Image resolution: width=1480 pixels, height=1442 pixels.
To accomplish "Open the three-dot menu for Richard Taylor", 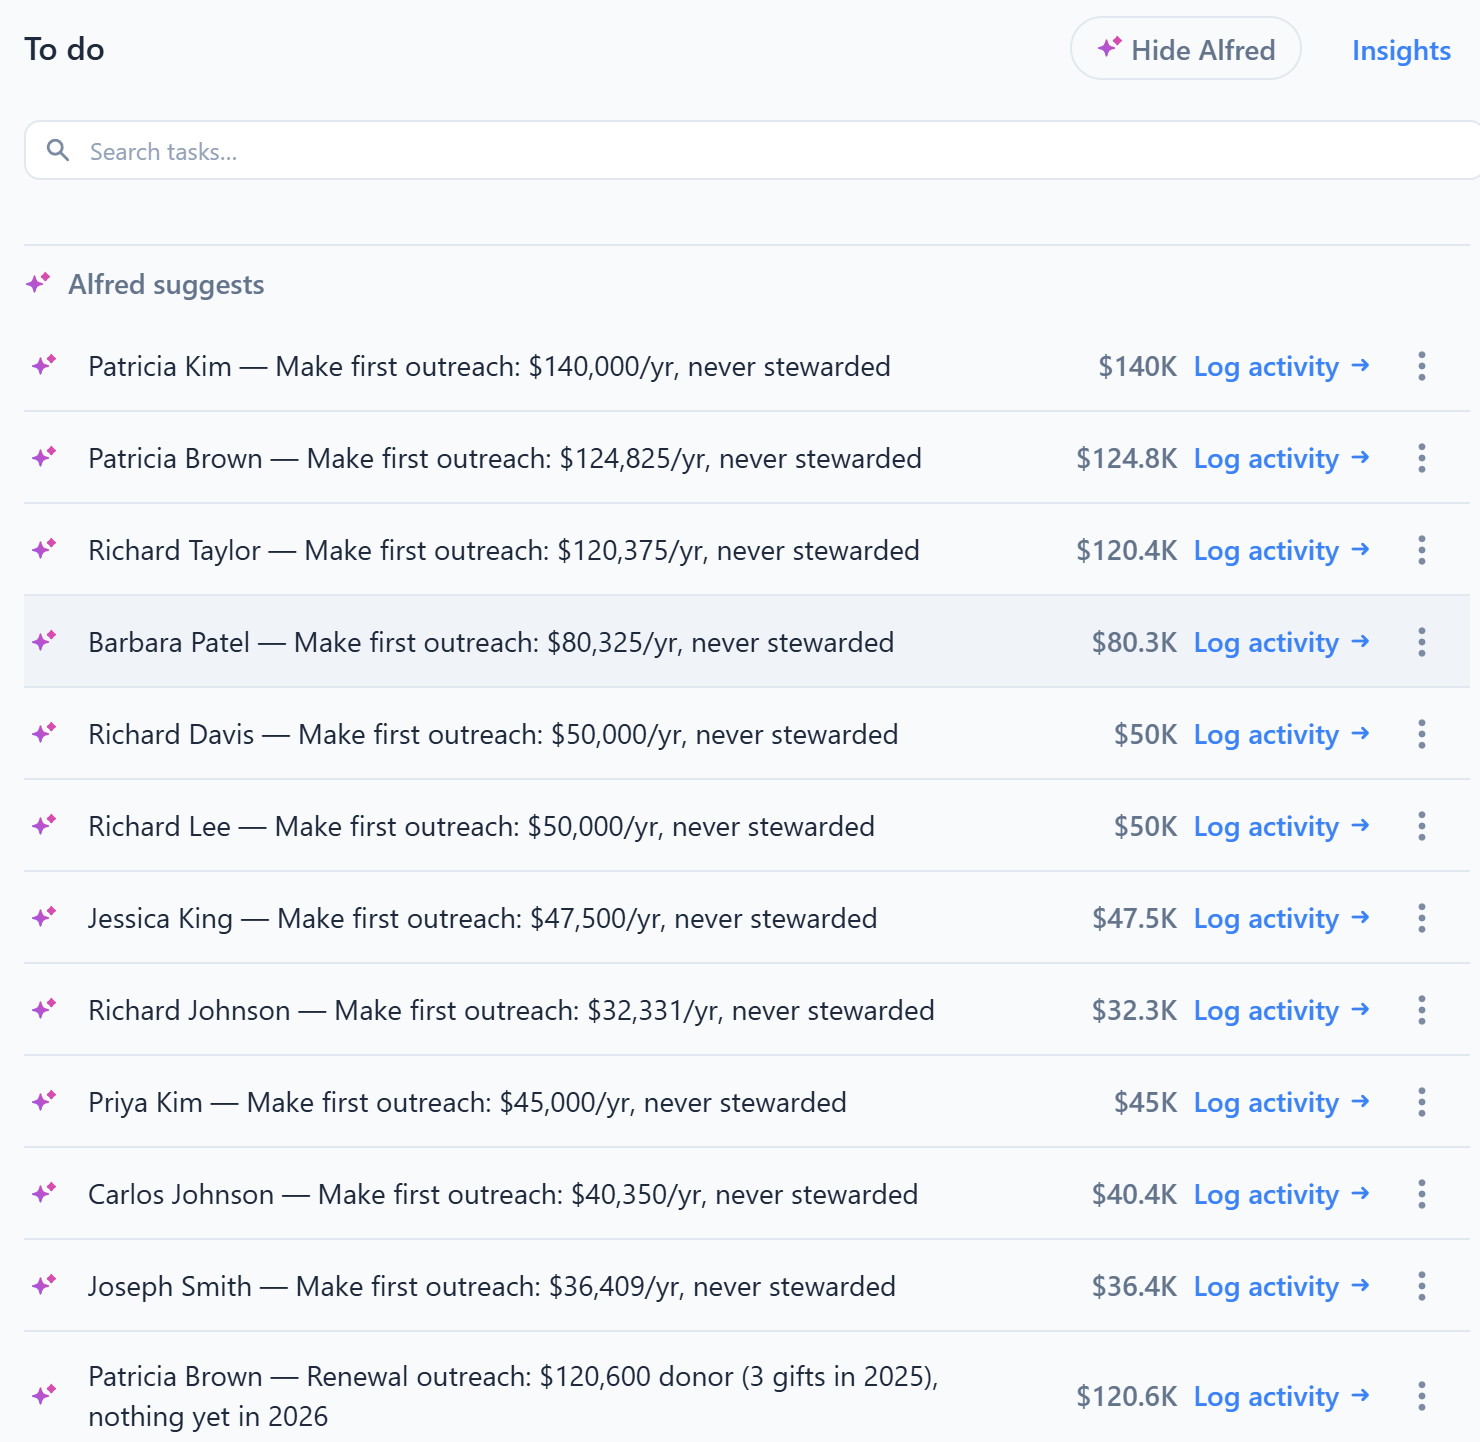I will [x=1421, y=550].
